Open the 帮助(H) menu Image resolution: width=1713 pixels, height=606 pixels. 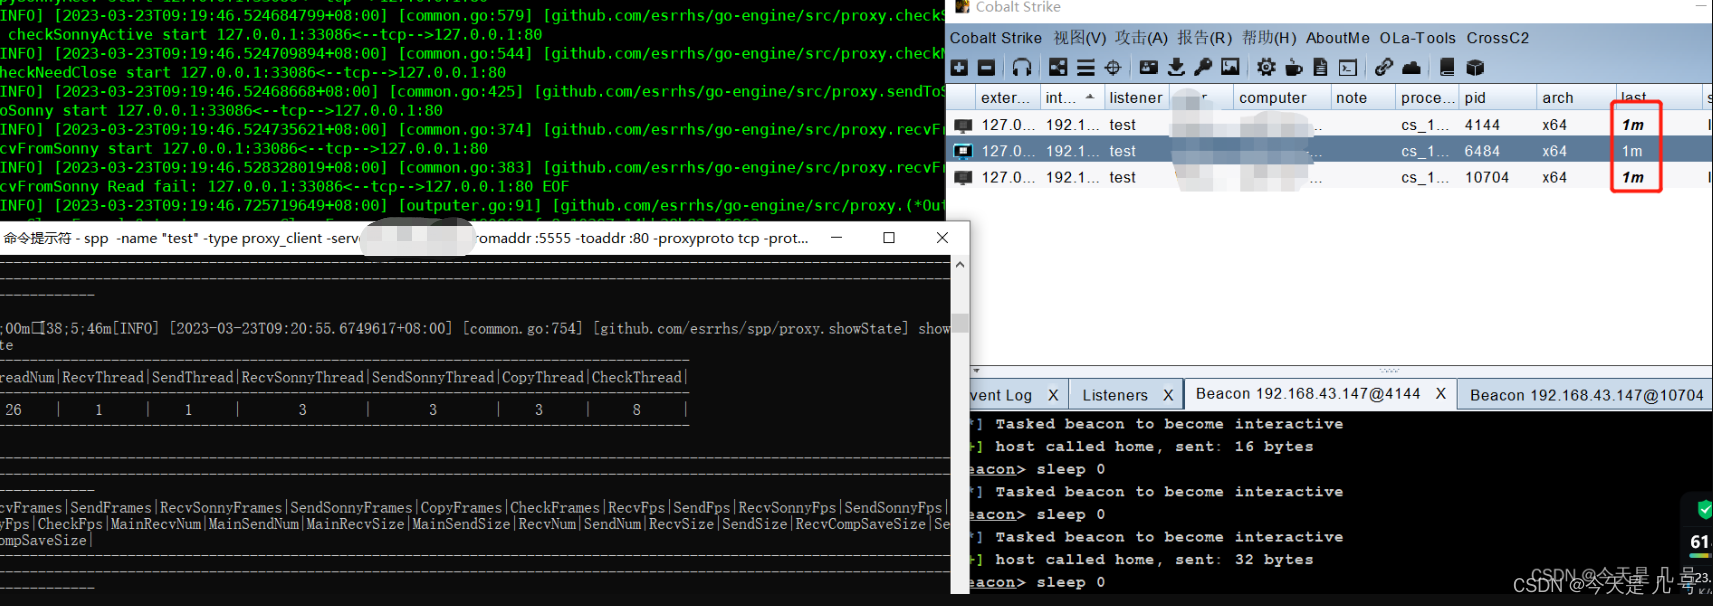click(x=1269, y=38)
